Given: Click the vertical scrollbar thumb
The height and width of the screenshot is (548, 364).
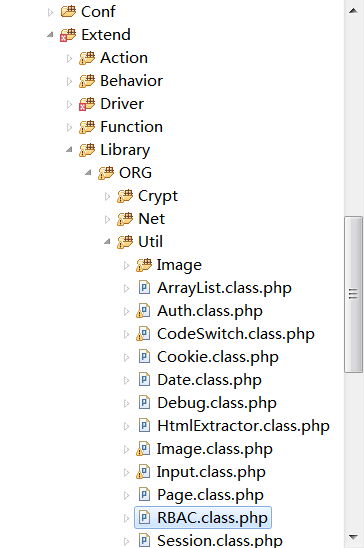Looking at the screenshot, I should (x=354, y=295).
